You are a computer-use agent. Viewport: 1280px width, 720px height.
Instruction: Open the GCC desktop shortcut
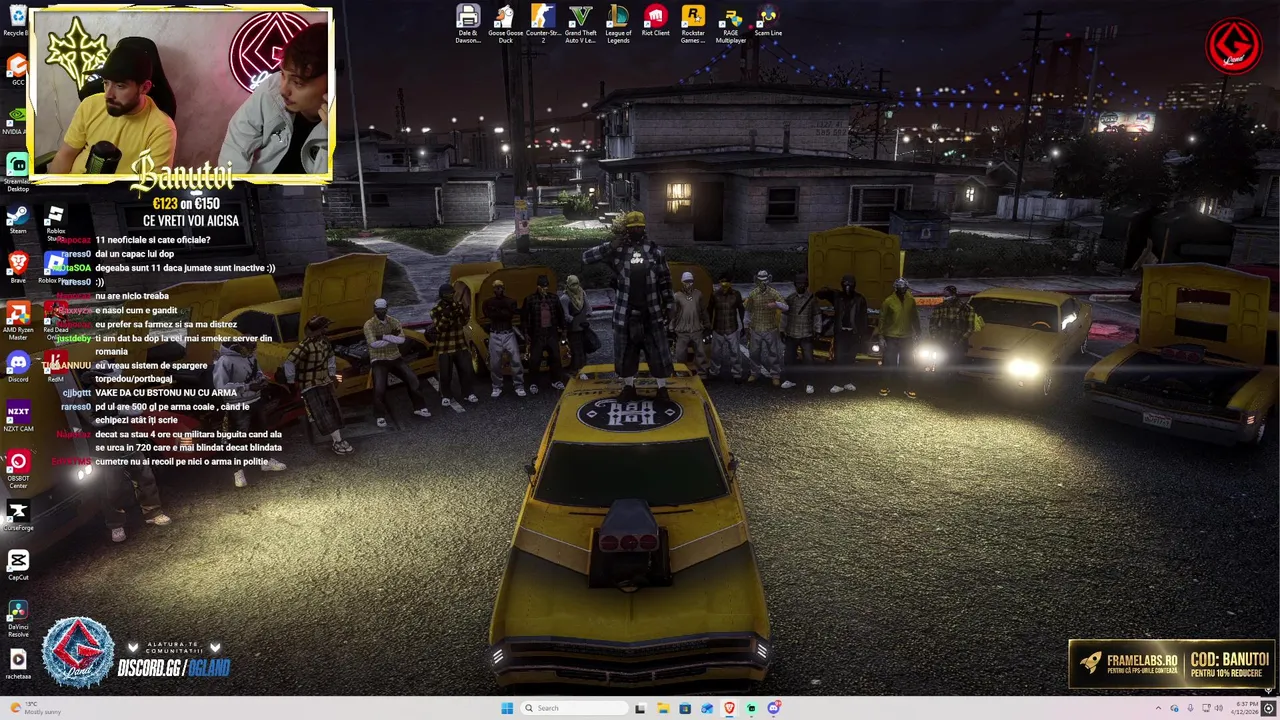(x=17, y=68)
